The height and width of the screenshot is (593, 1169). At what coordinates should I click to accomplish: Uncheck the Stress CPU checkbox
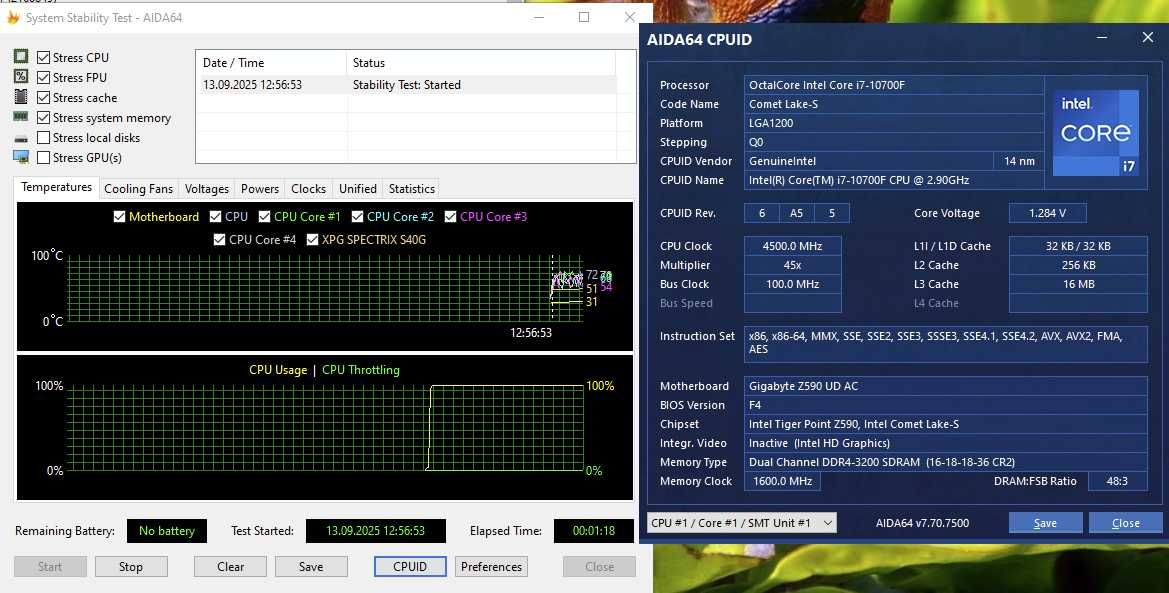click(43, 57)
